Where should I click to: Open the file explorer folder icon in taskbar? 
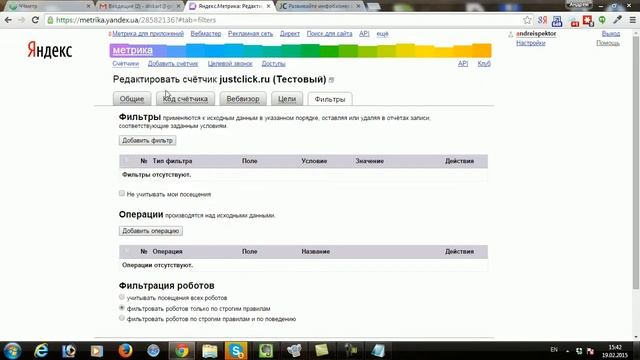click(x=209, y=351)
